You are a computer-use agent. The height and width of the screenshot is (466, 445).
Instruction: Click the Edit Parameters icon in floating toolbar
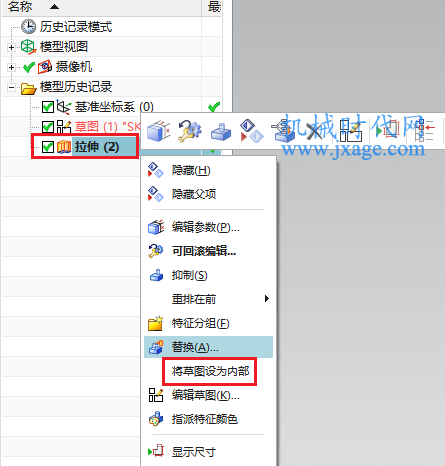[x=158, y=131]
